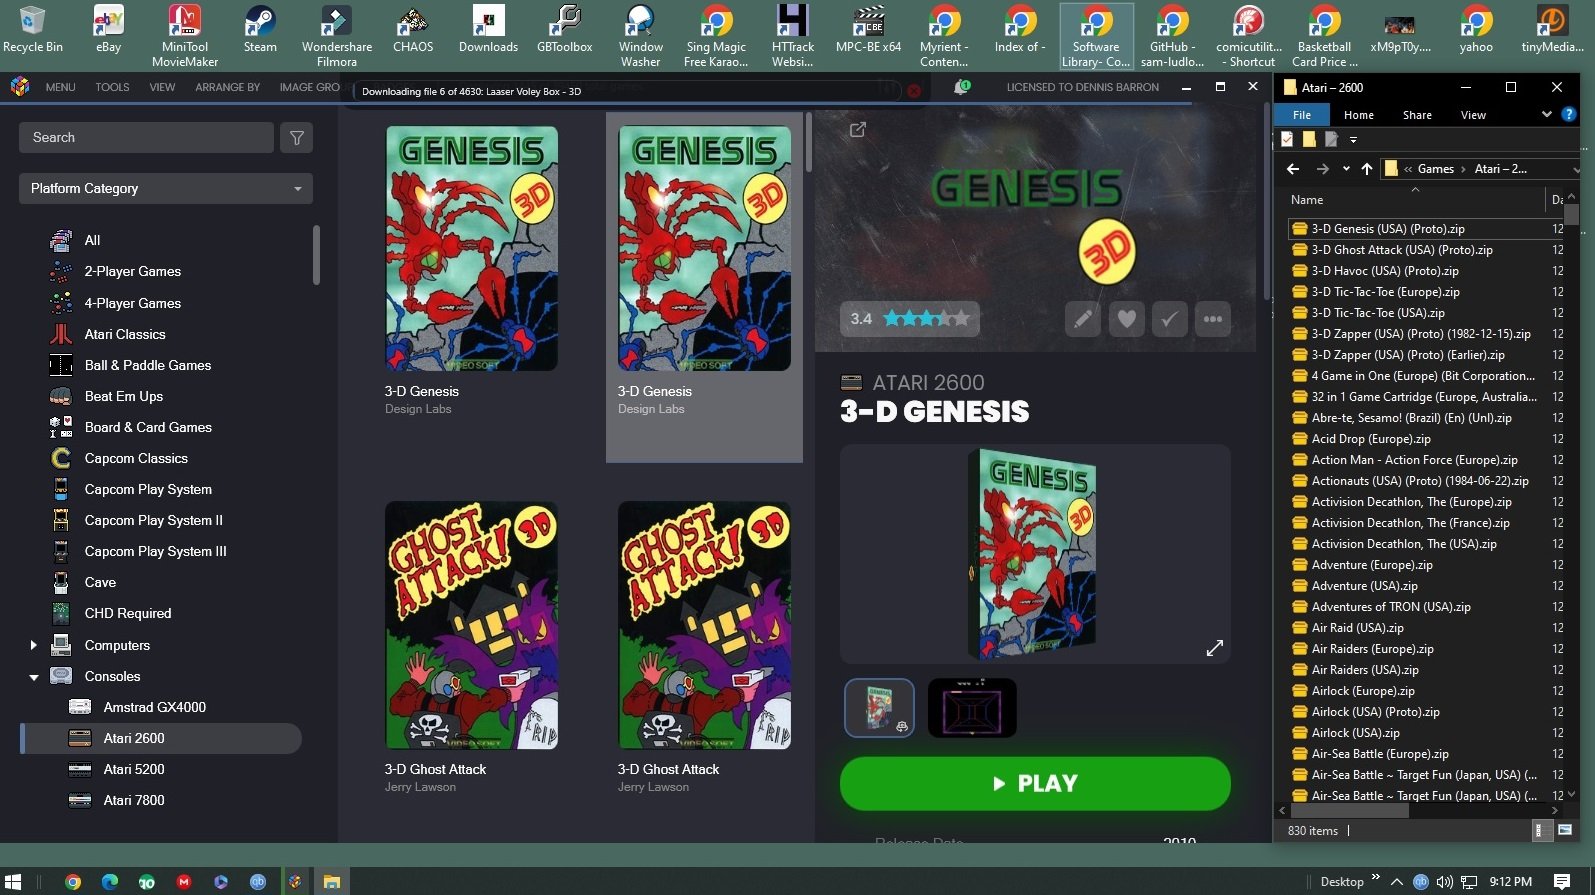1595x895 pixels.
Task: Select the box art thumbnail below the image
Action: click(x=879, y=708)
